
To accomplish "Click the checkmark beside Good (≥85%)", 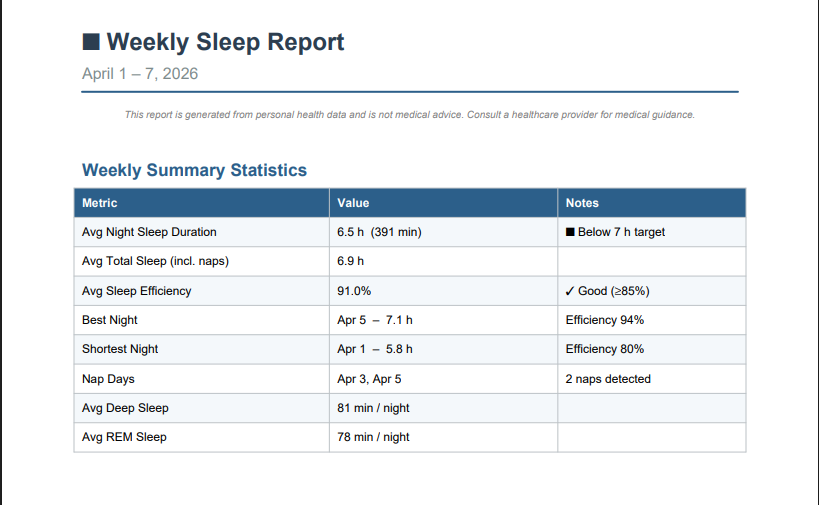I will coord(570,291).
